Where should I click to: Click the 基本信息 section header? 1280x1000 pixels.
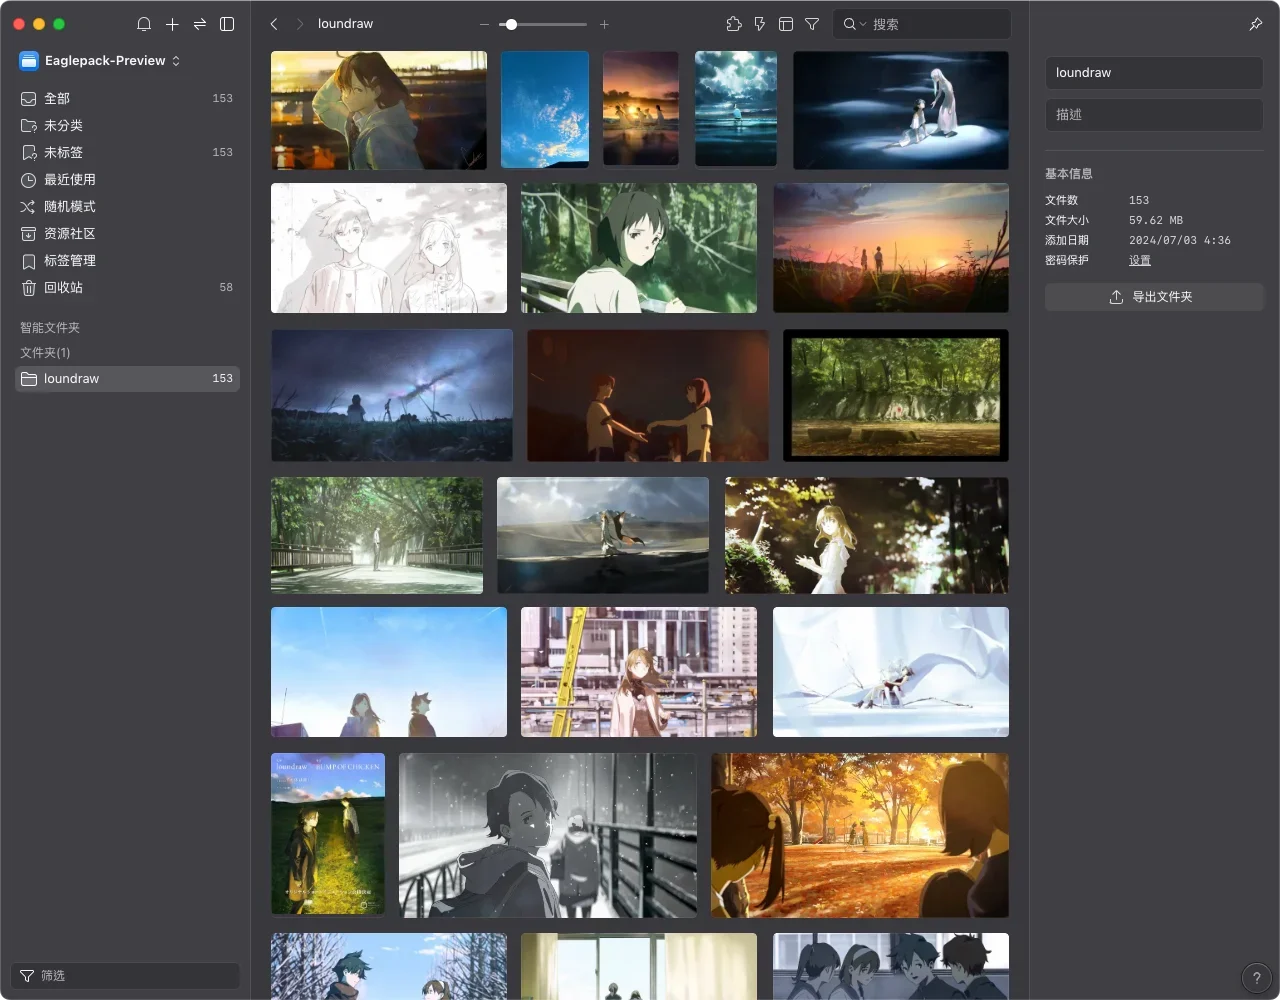(1069, 174)
